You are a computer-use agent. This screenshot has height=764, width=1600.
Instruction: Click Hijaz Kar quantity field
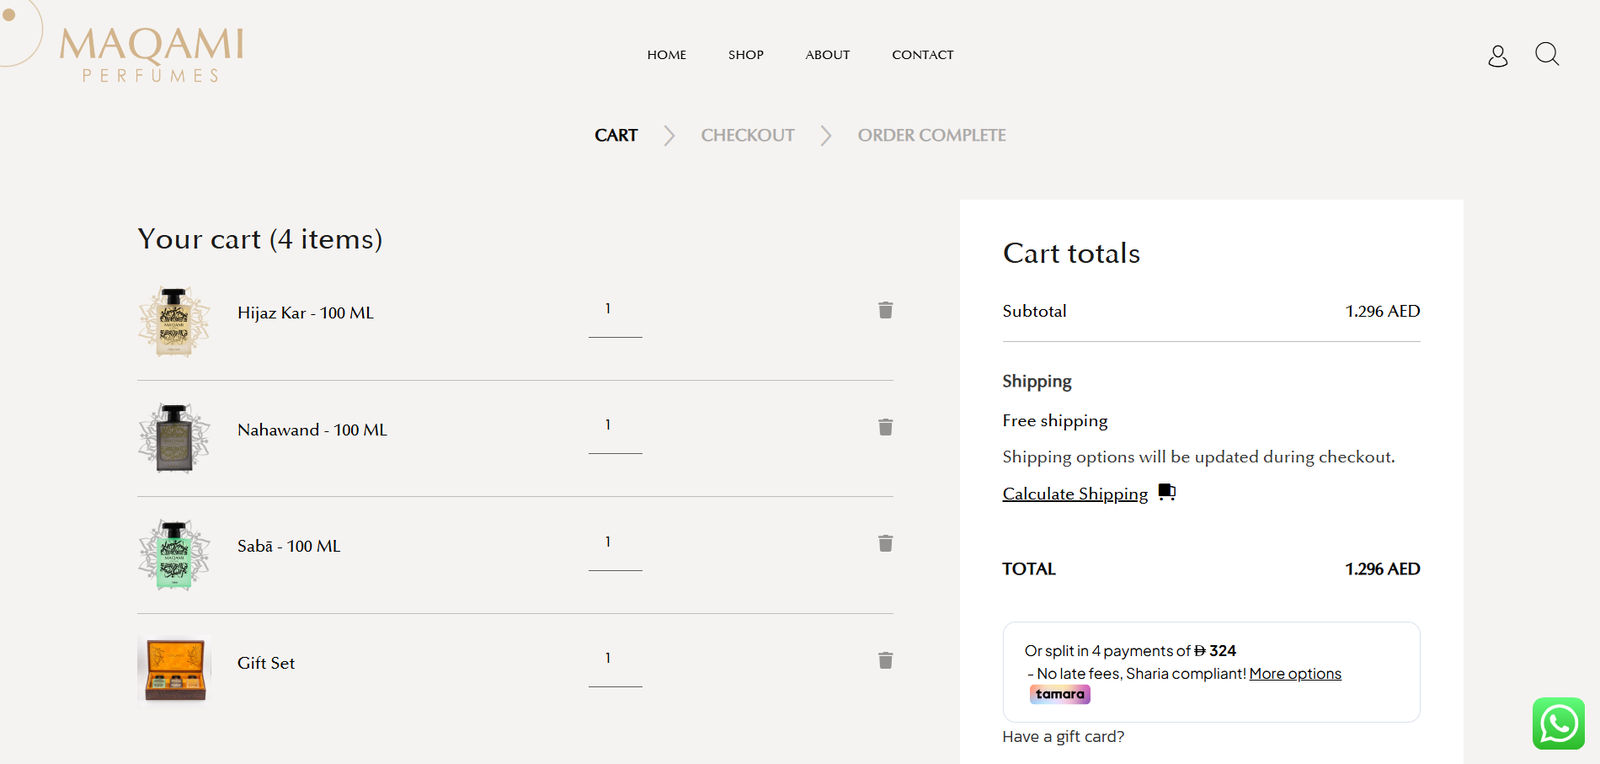[x=614, y=310]
